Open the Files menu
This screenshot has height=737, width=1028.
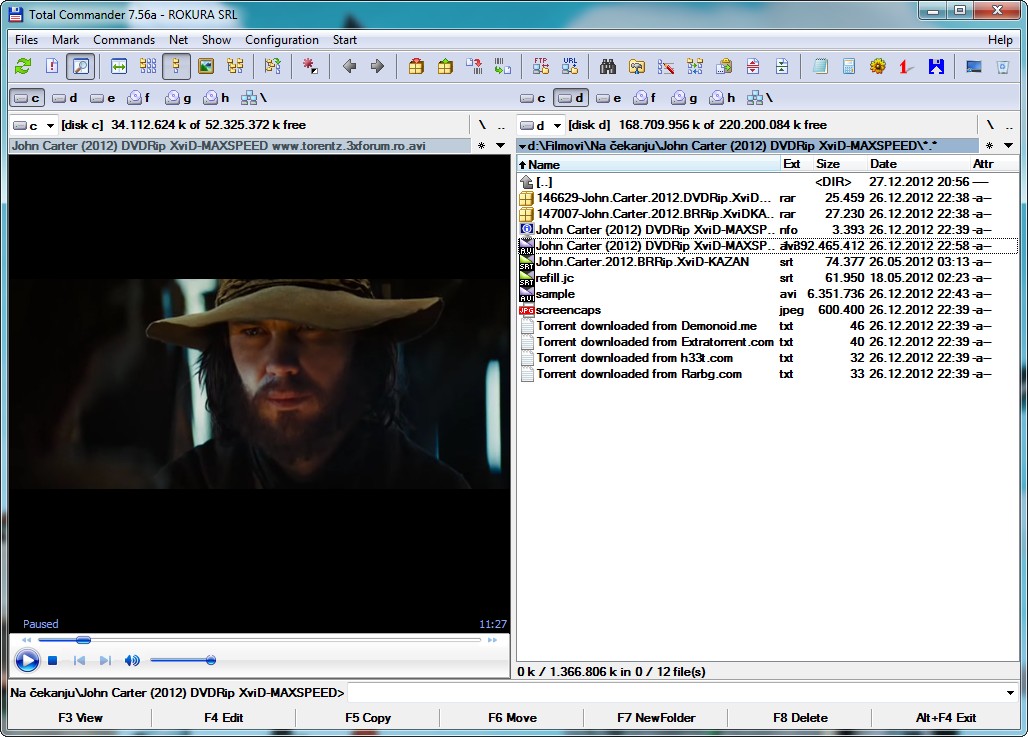(27, 40)
